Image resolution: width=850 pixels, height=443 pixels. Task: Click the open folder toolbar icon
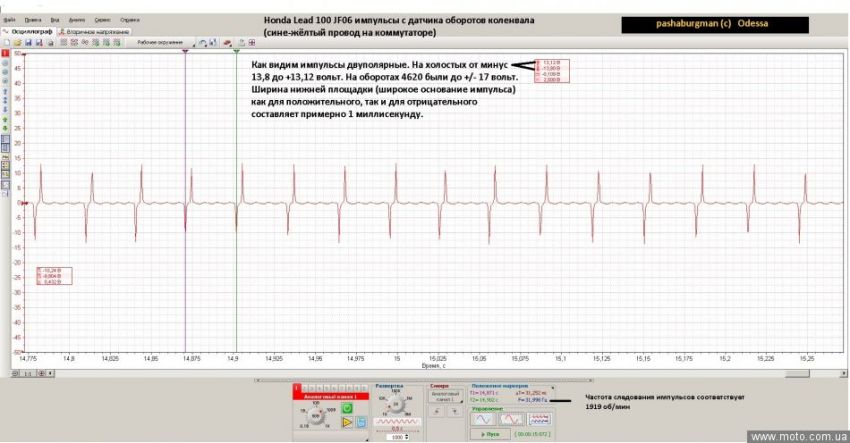pyautogui.click(x=17, y=42)
